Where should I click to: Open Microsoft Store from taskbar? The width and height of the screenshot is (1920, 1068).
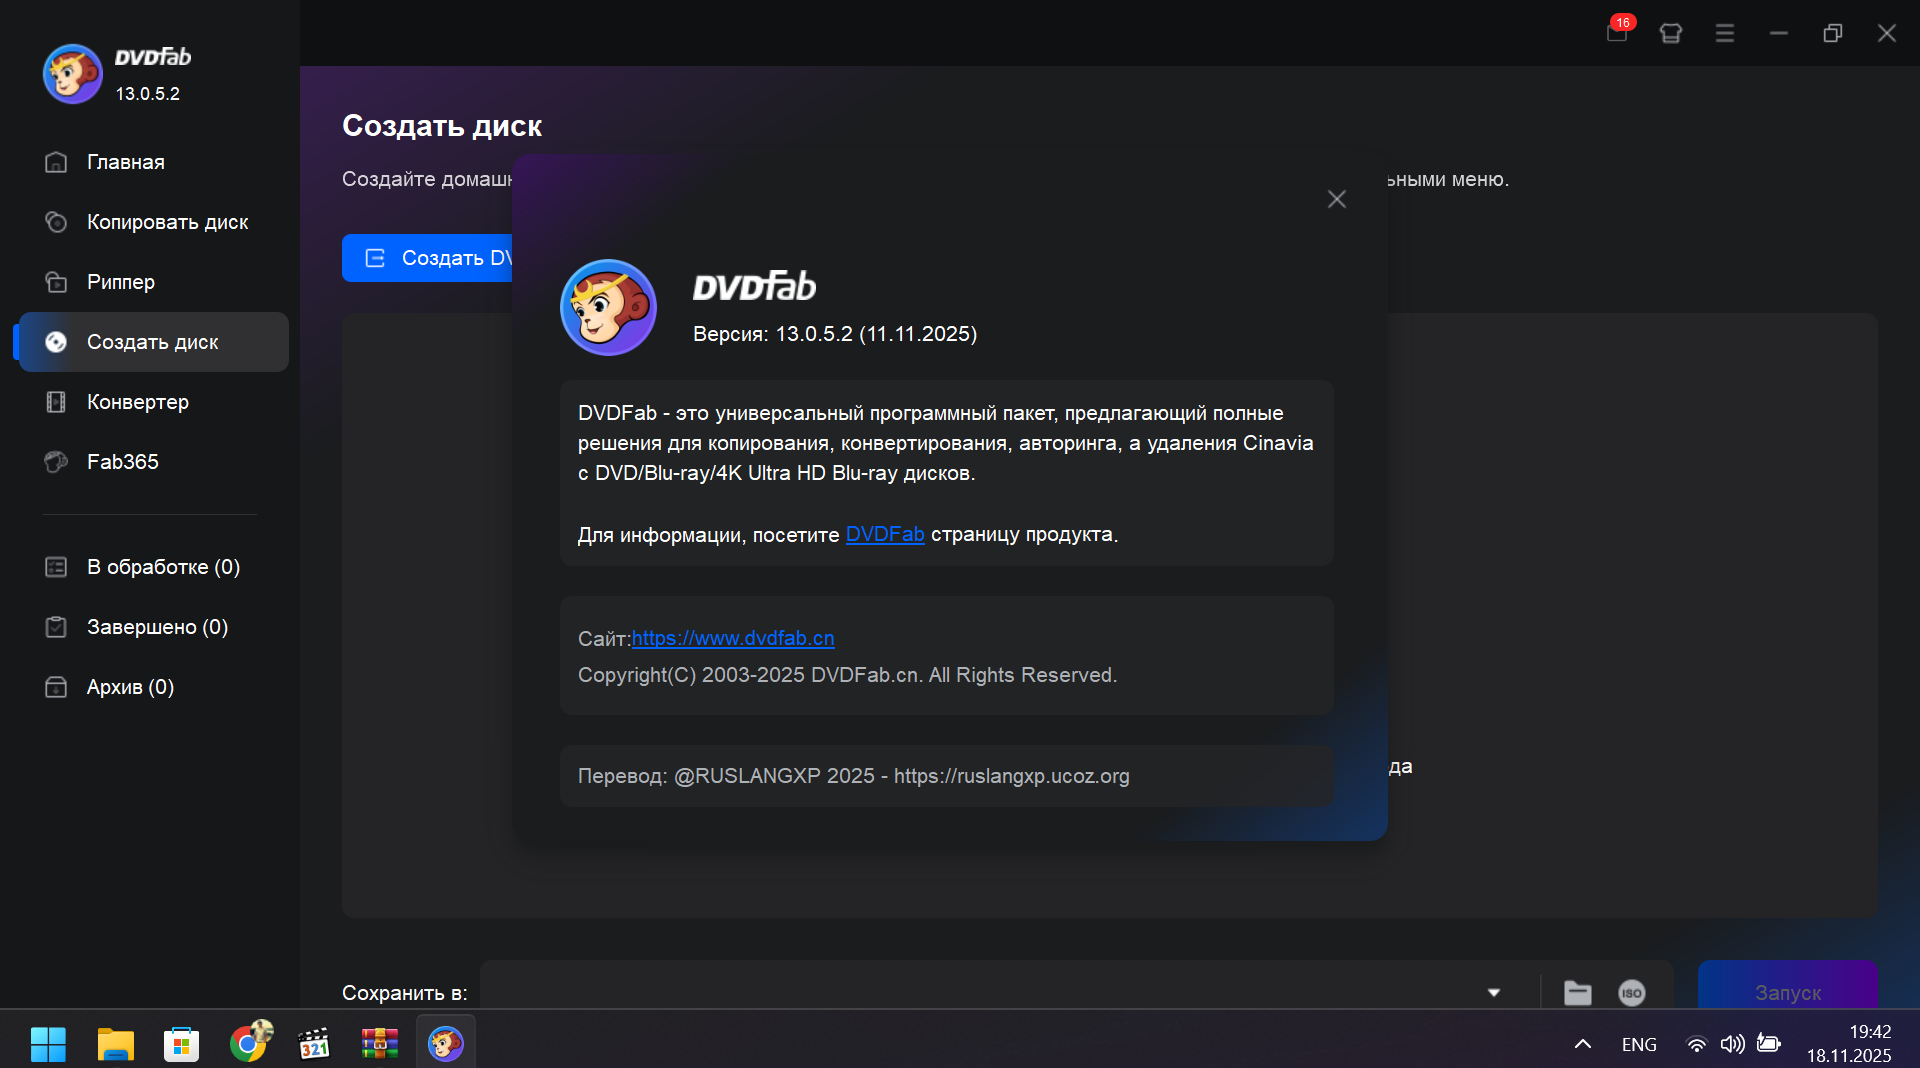coord(181,1044)
